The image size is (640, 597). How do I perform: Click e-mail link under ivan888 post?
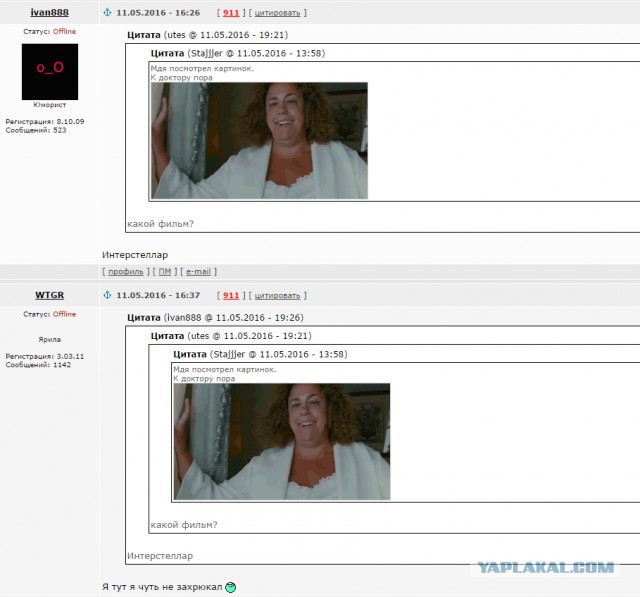[198, 272]
